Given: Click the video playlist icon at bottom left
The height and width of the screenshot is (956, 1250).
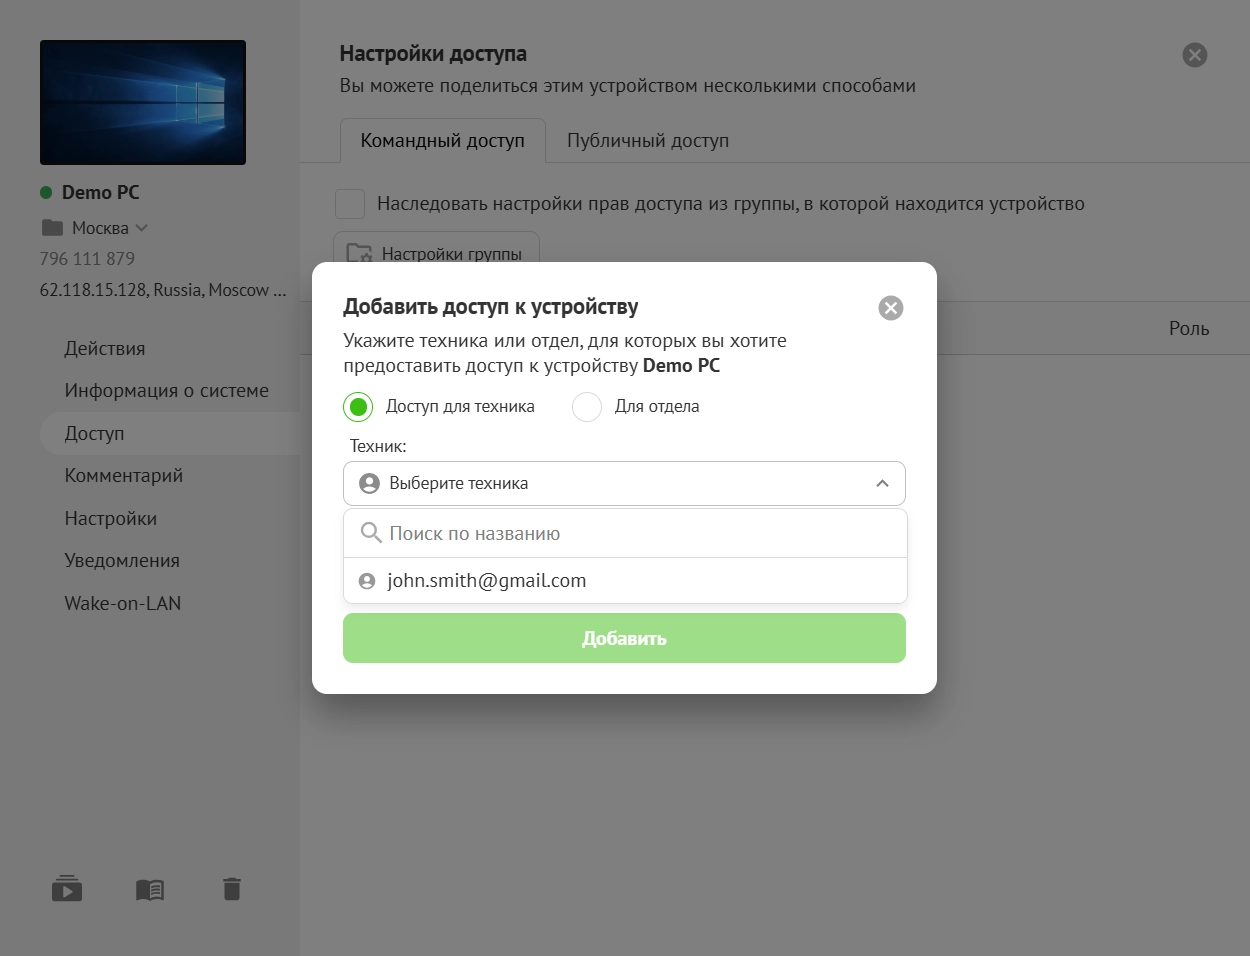Looking at the screenshot, I should click(x=67, y=889).
